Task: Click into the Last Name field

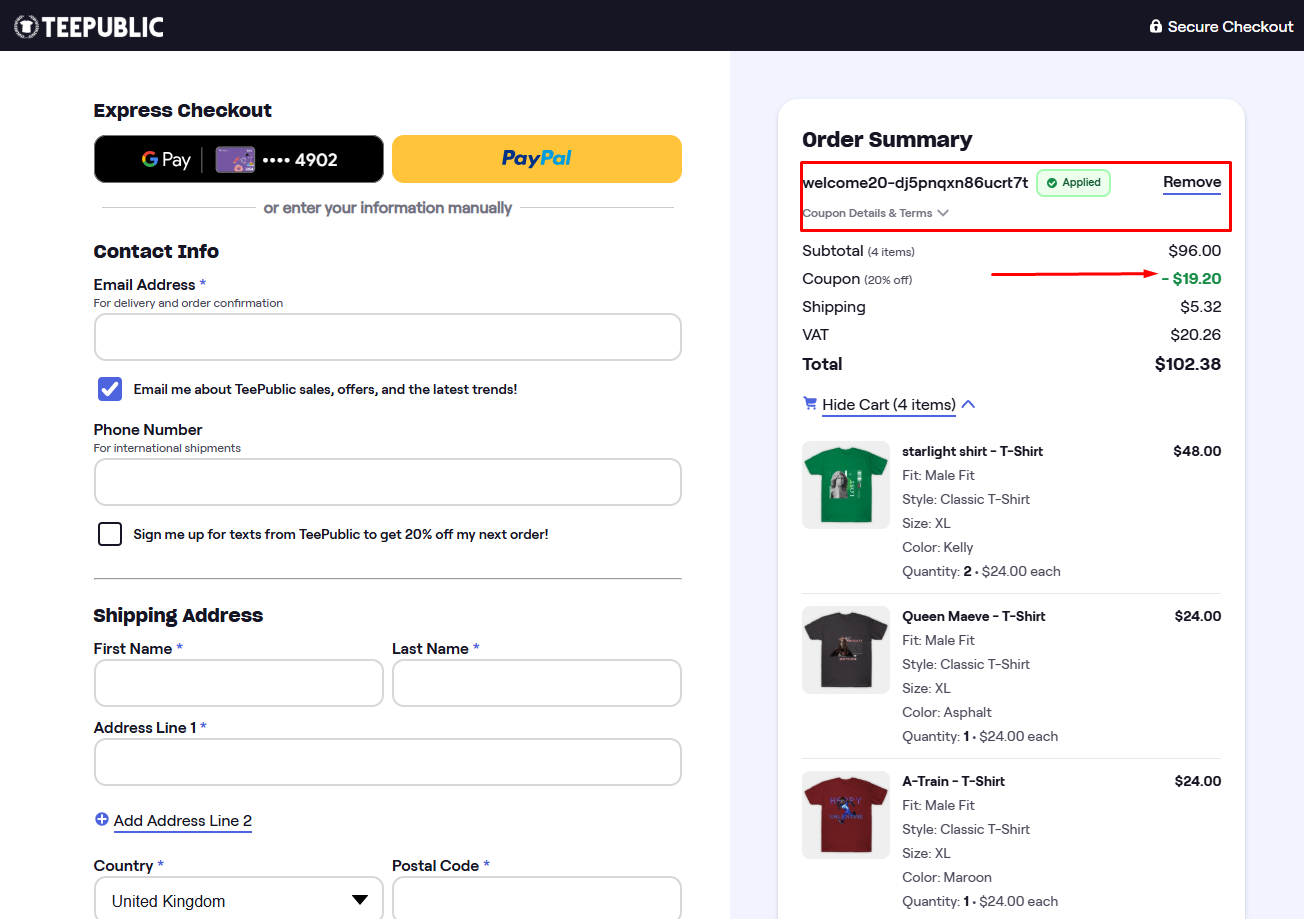Action: tap(537, 683)
